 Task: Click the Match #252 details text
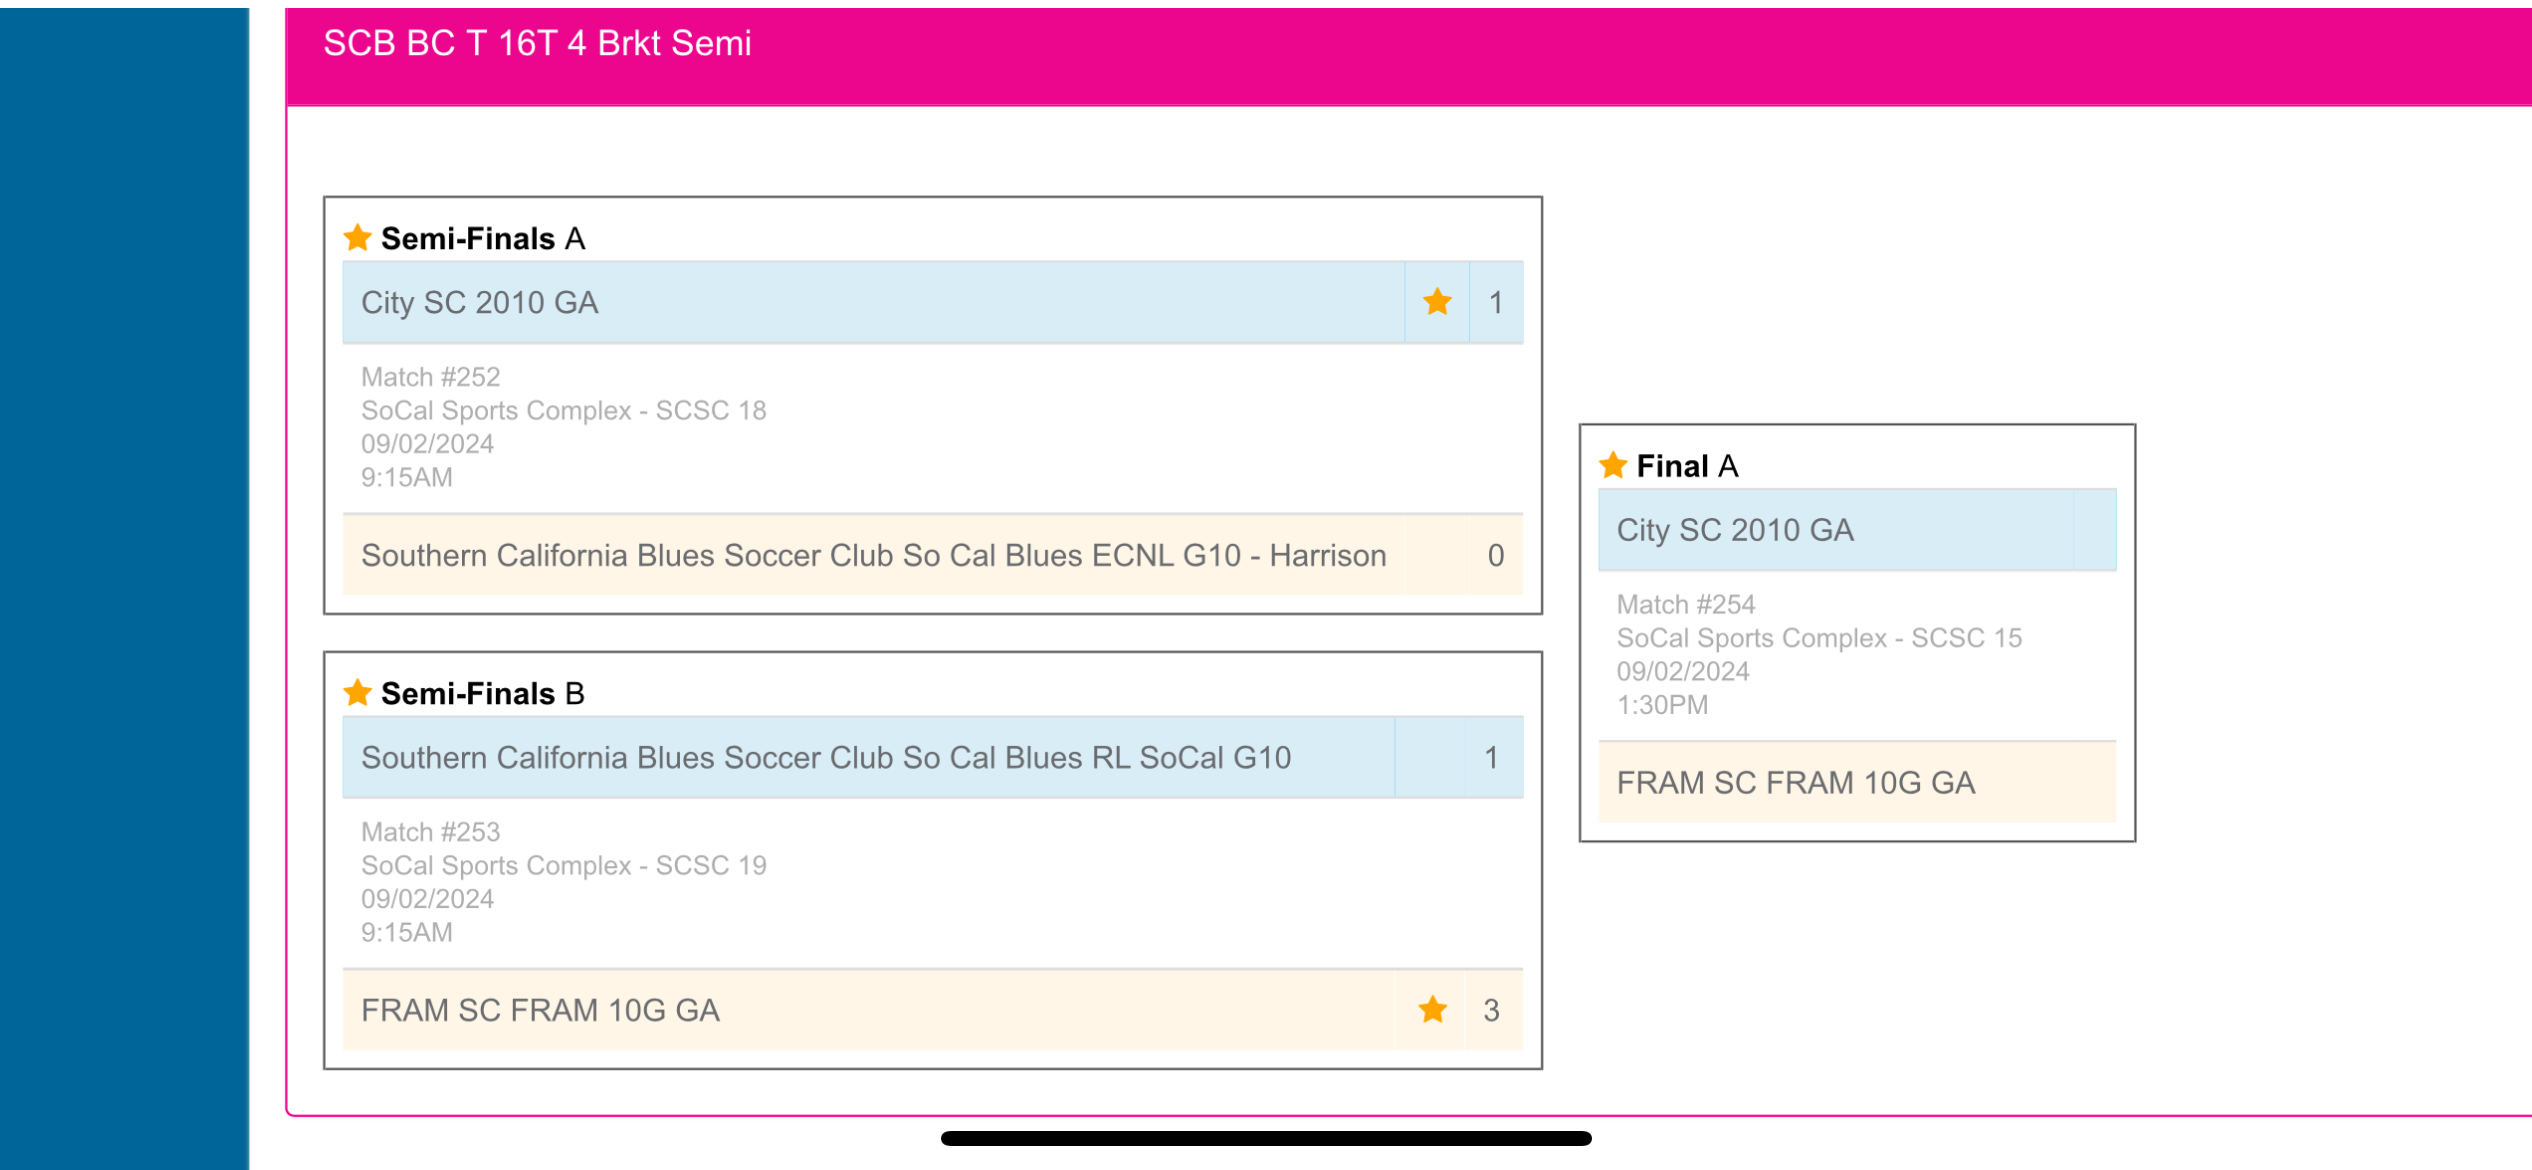(430, 377)
